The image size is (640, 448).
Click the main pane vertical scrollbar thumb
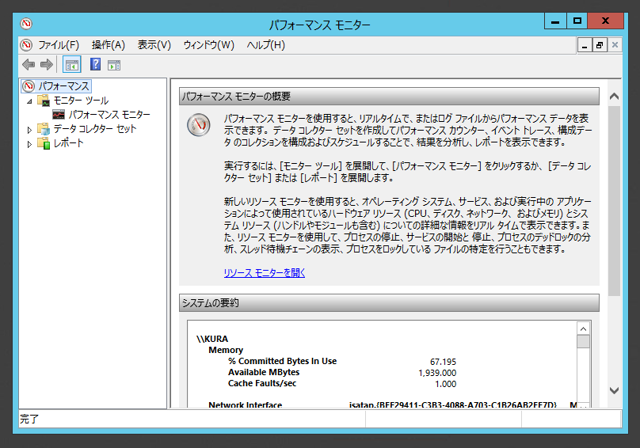[614, 201]
